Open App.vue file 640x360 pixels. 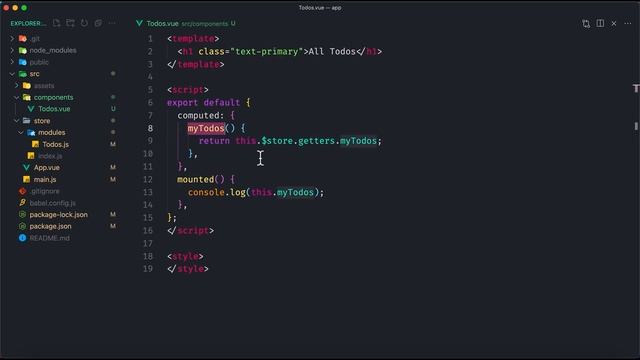47,168
